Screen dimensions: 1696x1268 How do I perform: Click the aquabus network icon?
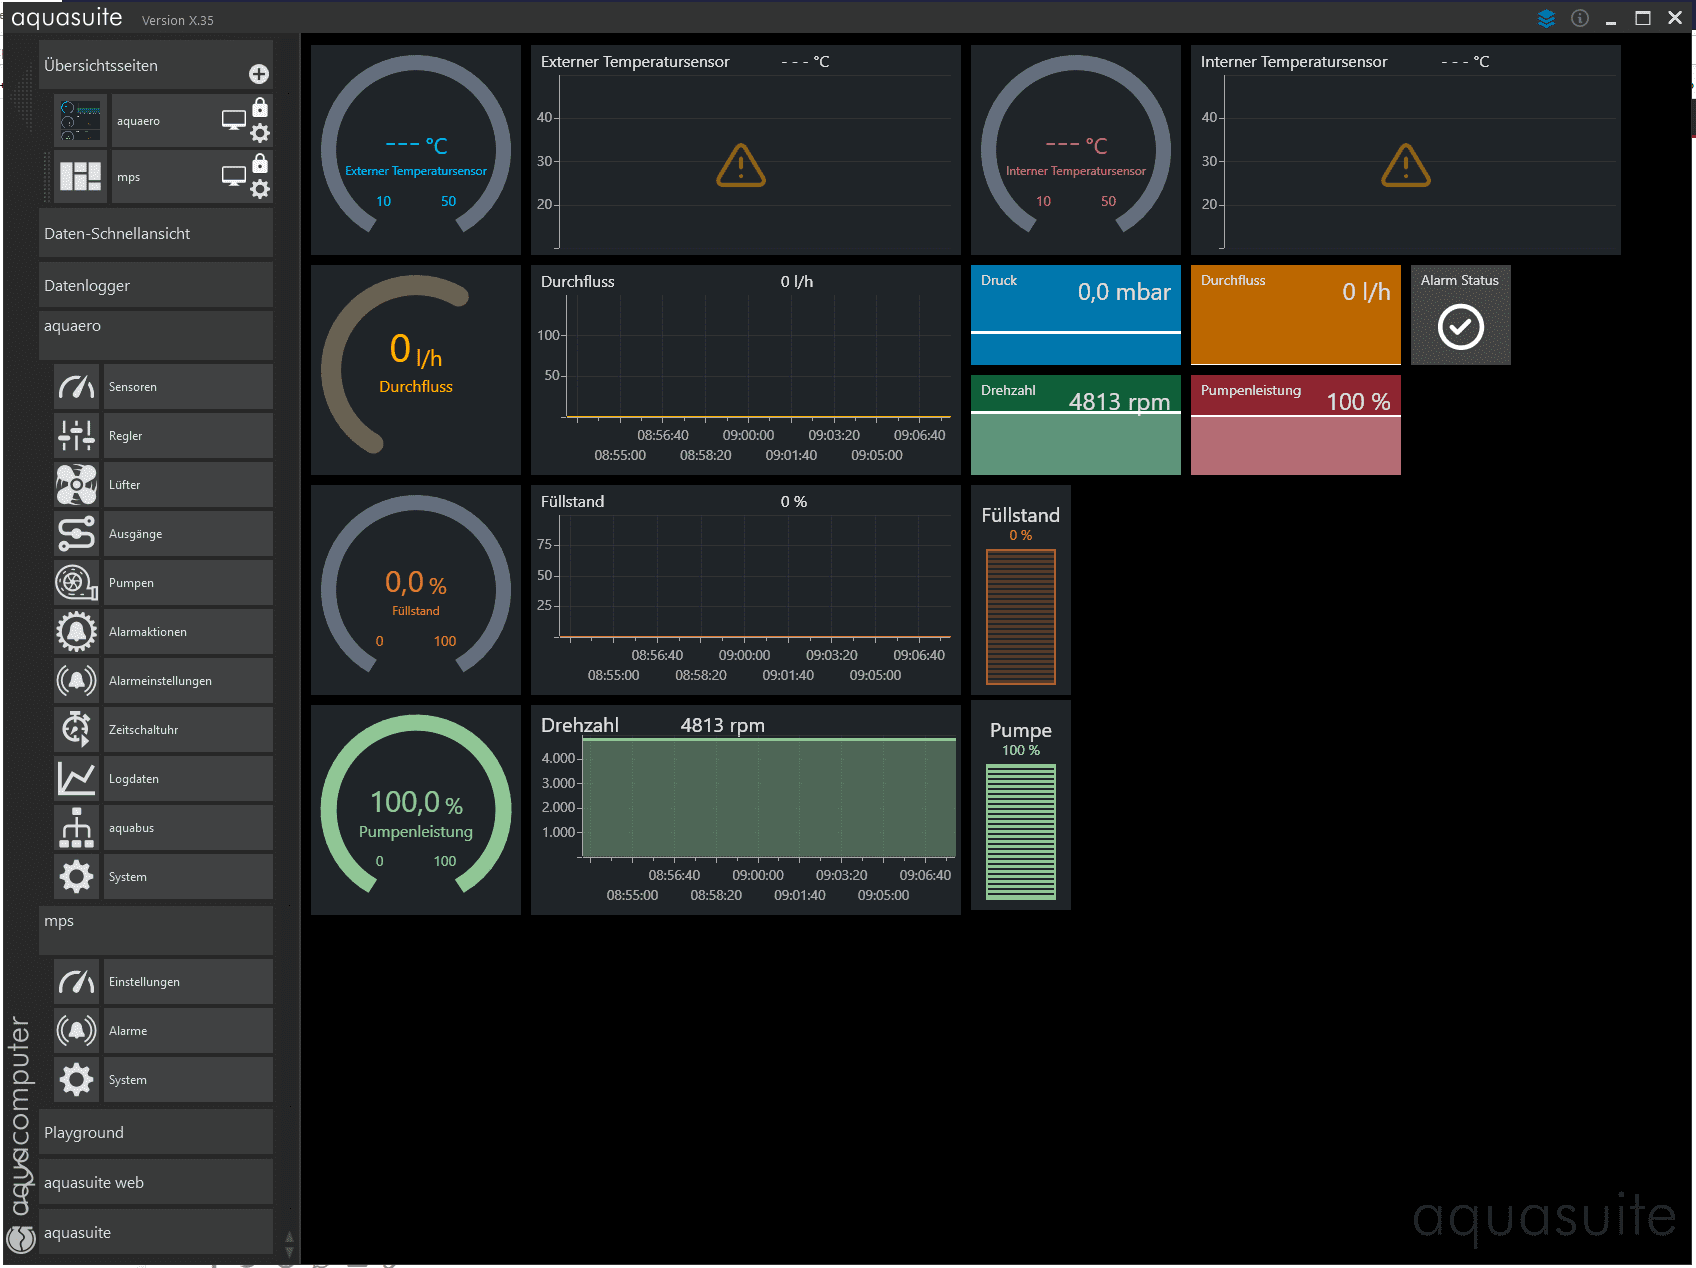(77, 828)
